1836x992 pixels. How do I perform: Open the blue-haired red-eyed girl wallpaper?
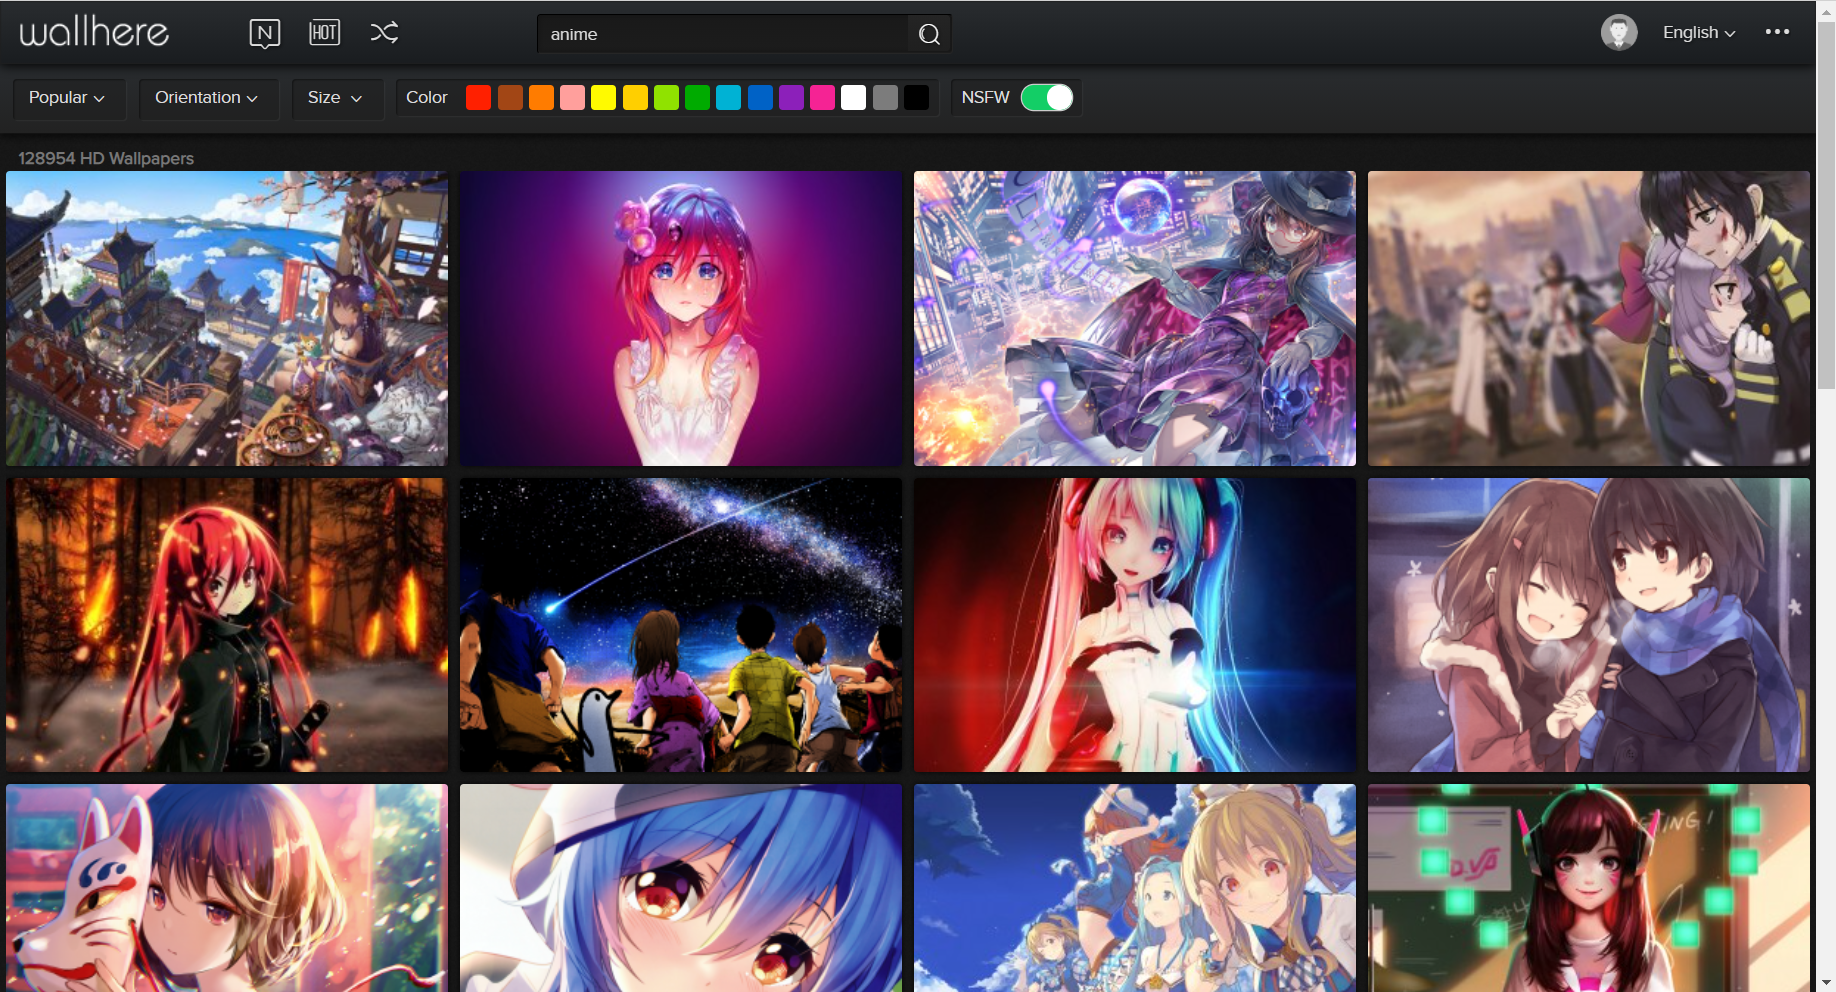681,888
